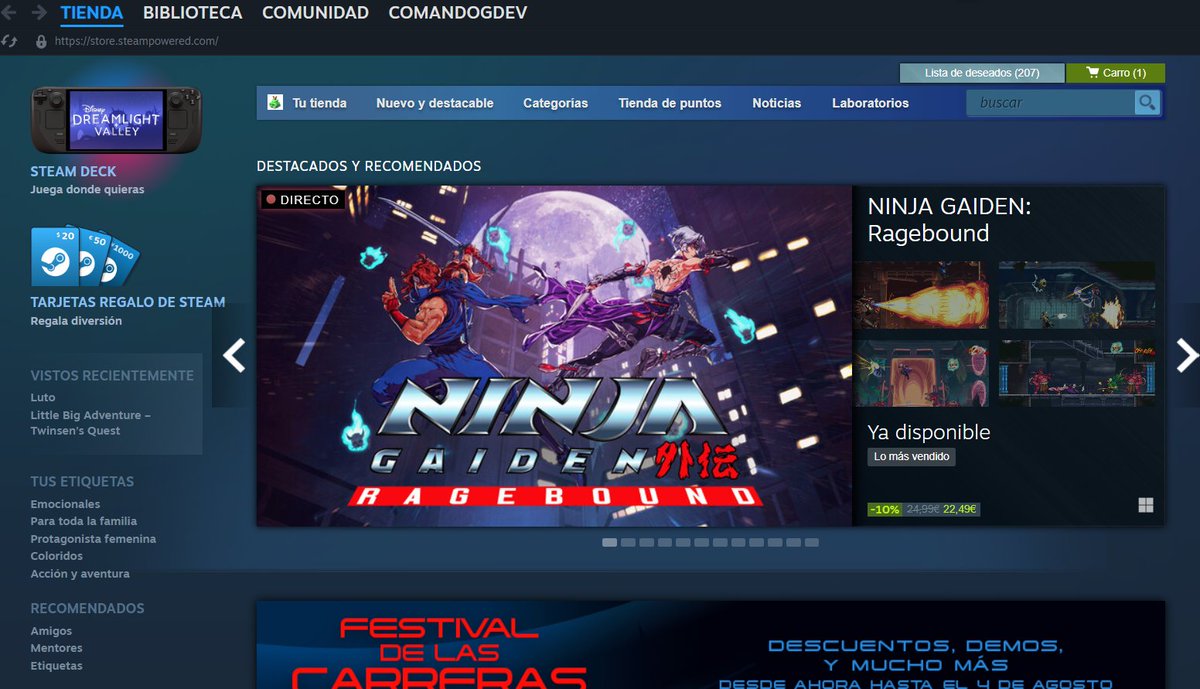1200x689 pixels.
Task: Click the Regala diversión caption
Action: [76, 321]
